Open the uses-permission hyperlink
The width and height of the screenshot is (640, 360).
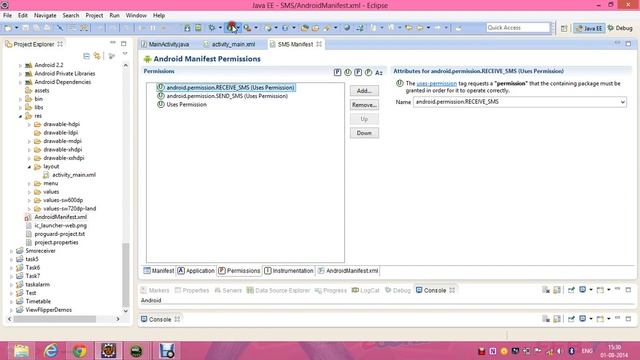[436, 83]
